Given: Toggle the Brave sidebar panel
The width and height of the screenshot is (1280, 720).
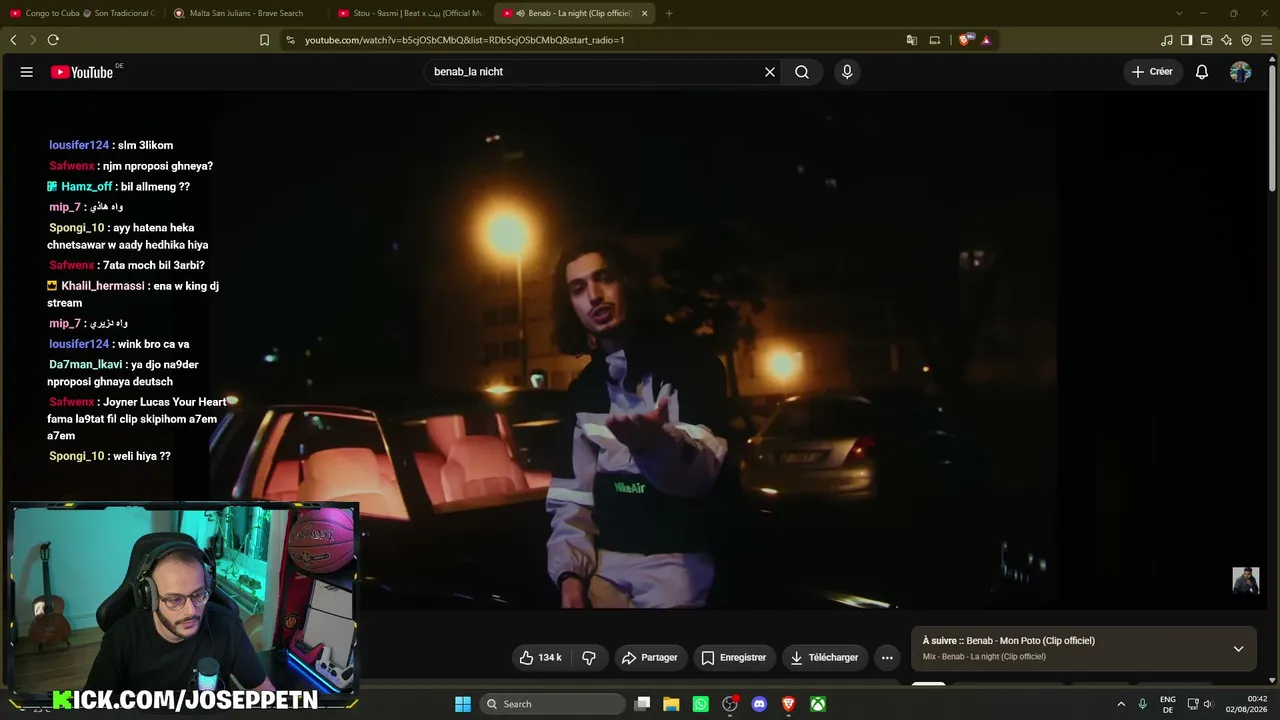Looking at the screenshot, I should 1187,40.
